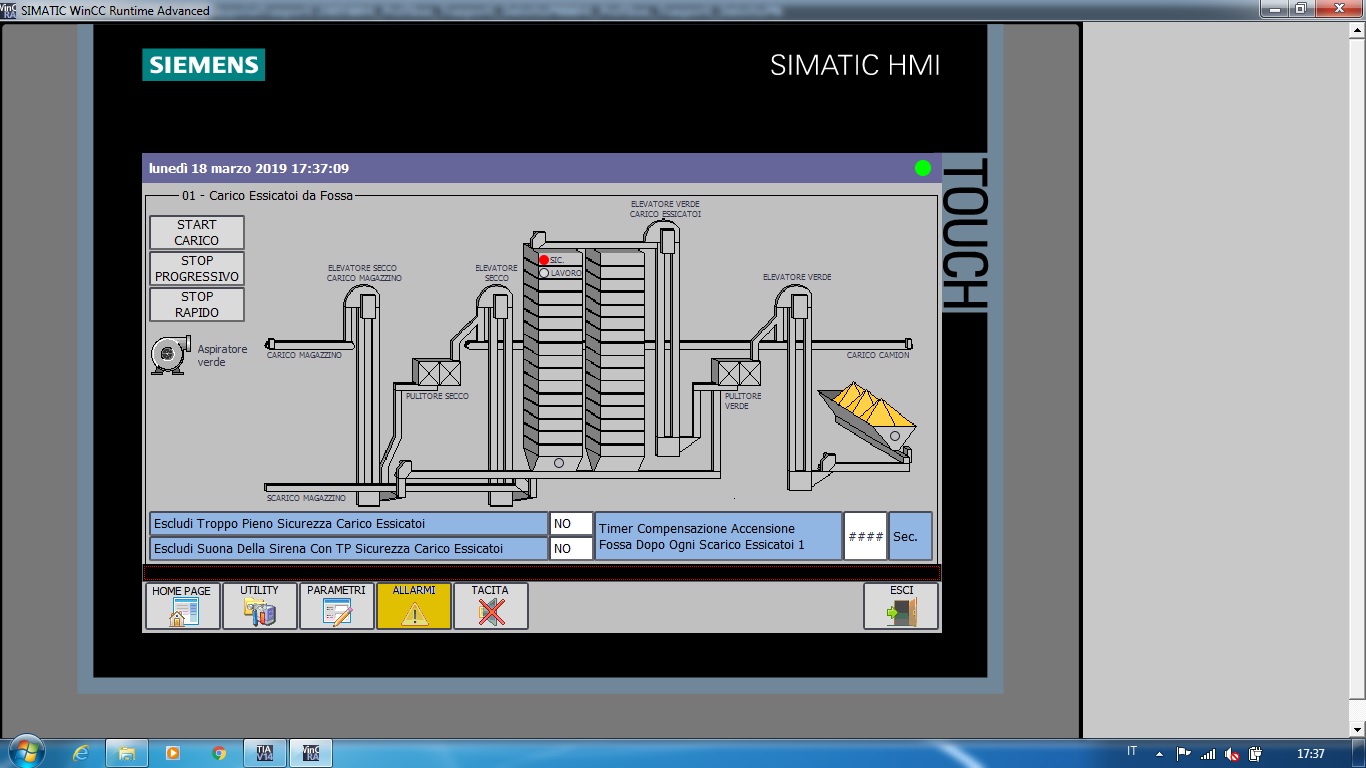Click the 01 - Carico Essicatoi da Fossa title
The height and width of the screenshot is (768, 1366).
(x=267, y=196)
